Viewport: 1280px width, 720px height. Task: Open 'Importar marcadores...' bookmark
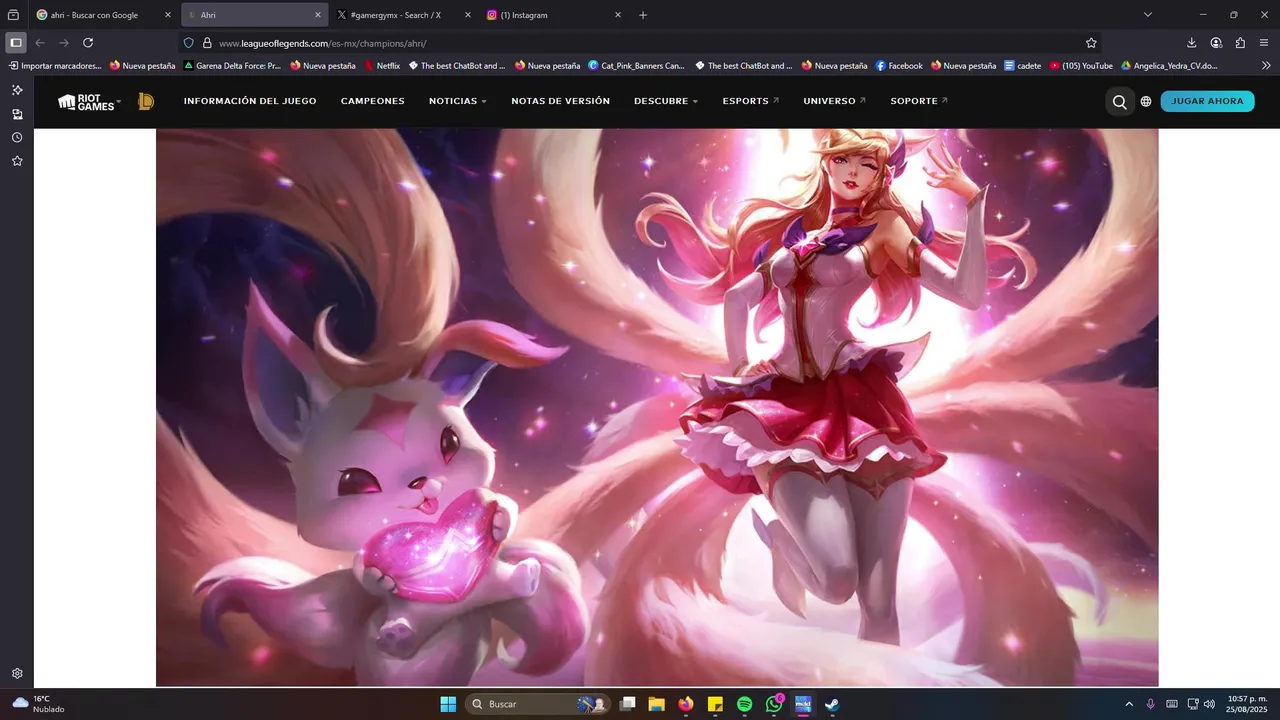(x=55, y=66)
